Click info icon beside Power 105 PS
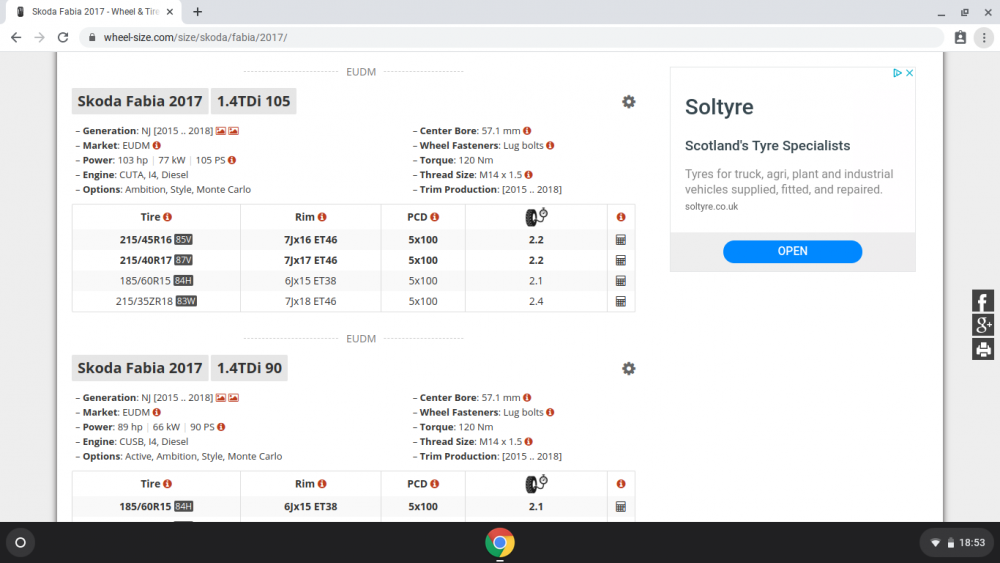 [232, 160]
